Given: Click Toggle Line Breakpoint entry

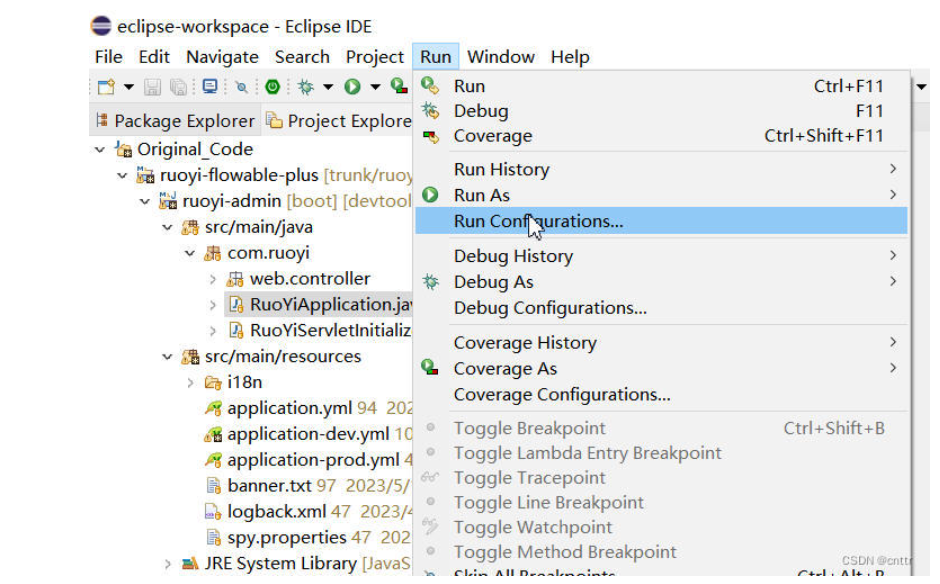Looking at the screenshot, I should pos(661,502).
